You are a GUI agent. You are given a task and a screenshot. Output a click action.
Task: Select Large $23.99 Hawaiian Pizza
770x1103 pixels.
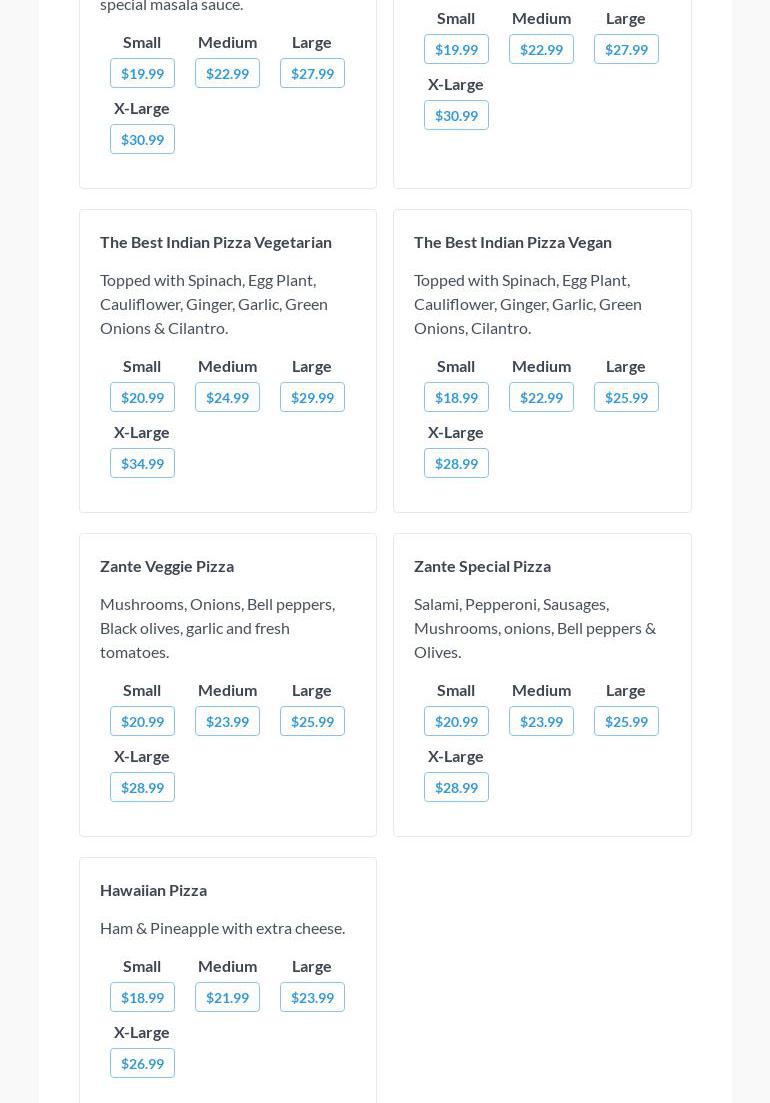[x=312, y=997]
